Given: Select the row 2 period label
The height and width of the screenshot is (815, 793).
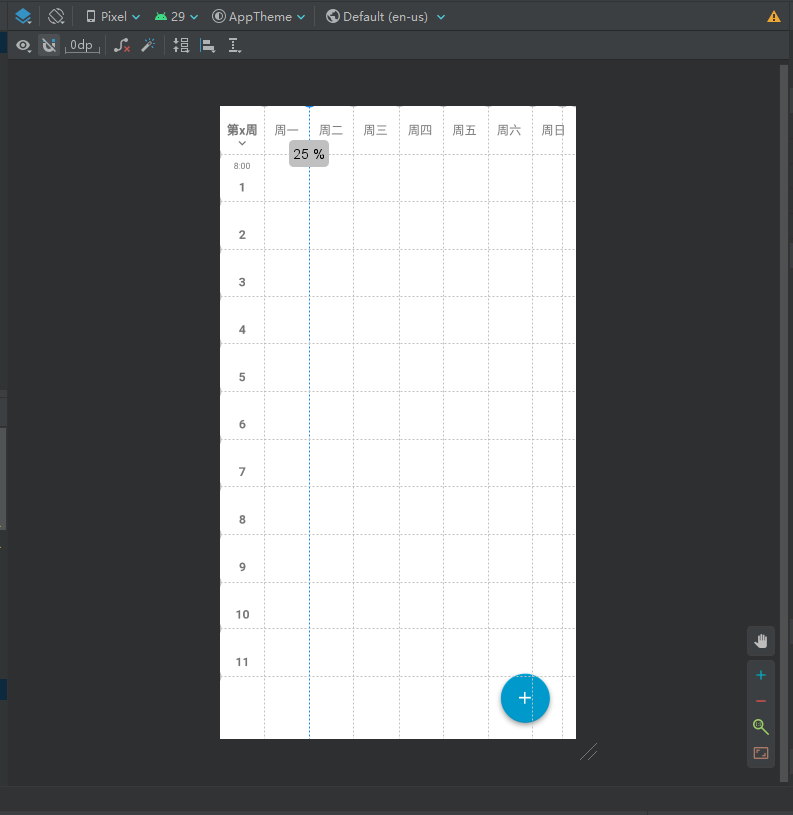Looking at the screenshot, I should point(242,234).
